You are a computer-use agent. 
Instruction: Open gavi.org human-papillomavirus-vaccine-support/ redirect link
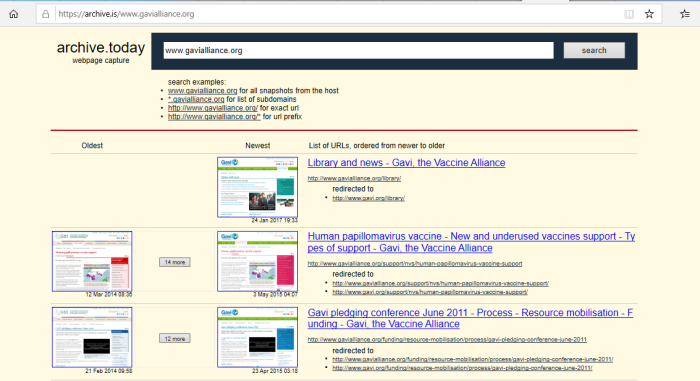(x=430, y=292)
